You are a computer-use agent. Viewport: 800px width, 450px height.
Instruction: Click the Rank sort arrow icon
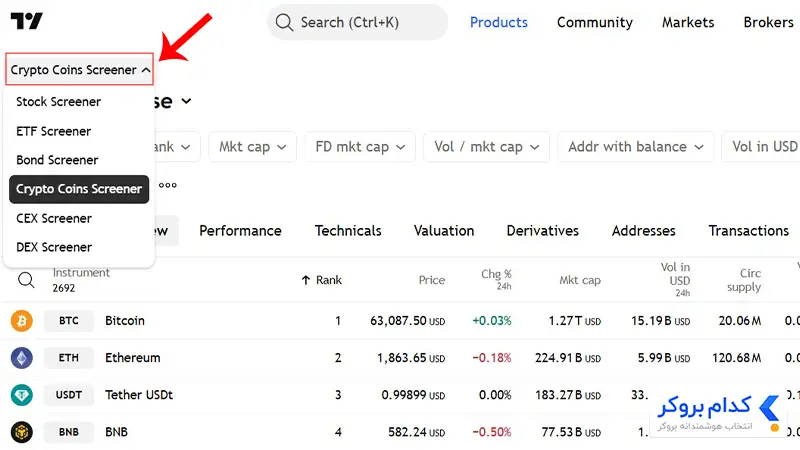point(306,280)
